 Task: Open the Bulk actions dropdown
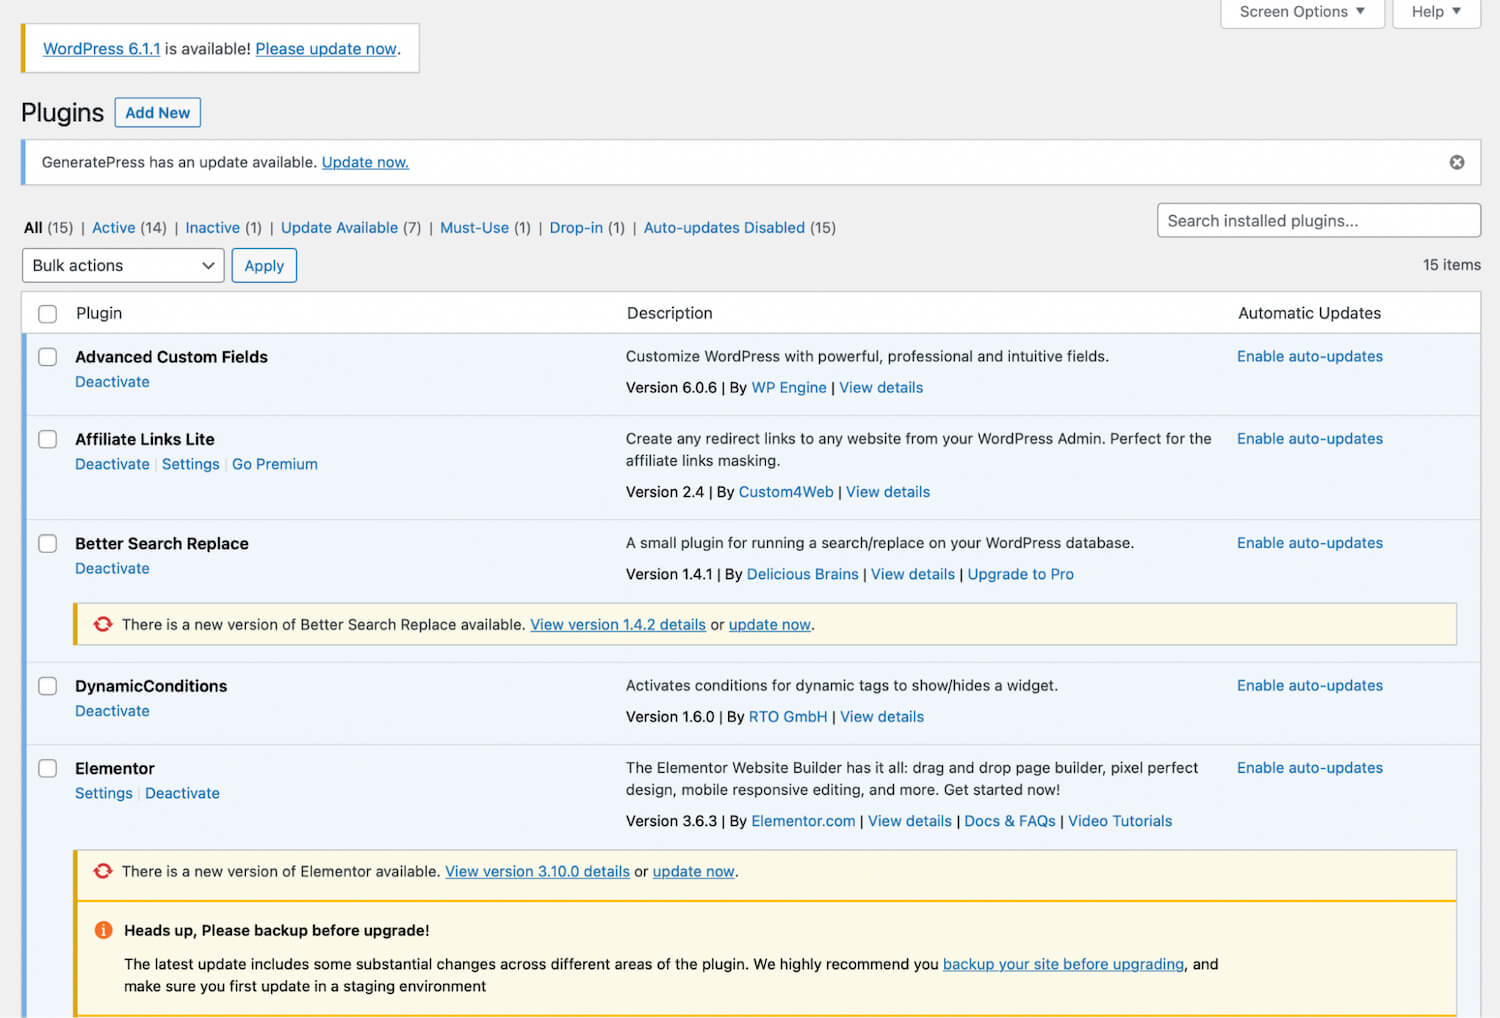tap(123, 265)
